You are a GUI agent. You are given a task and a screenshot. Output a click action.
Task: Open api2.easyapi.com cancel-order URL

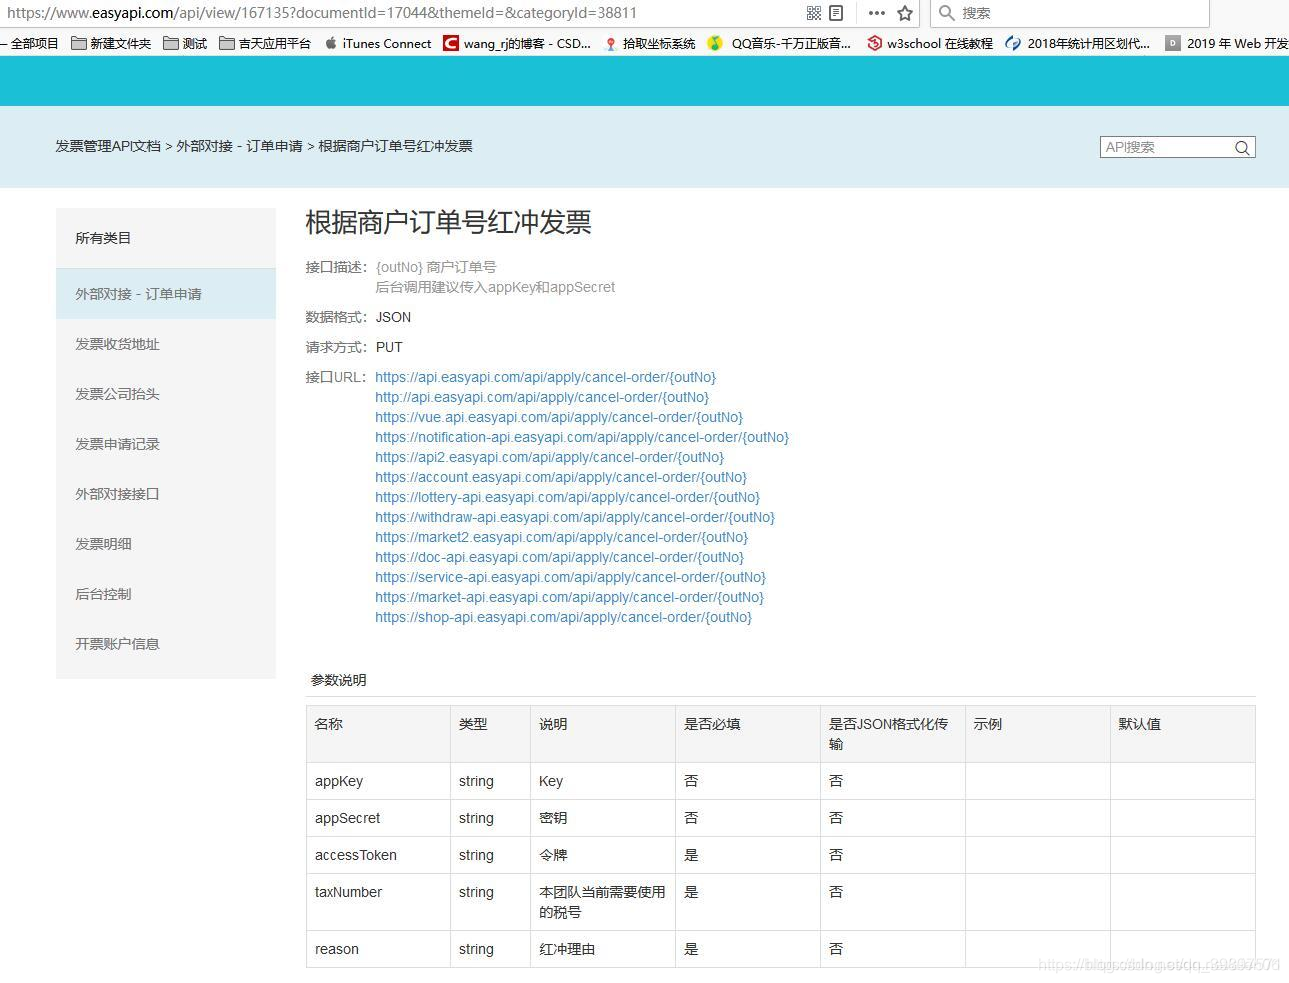550,457
